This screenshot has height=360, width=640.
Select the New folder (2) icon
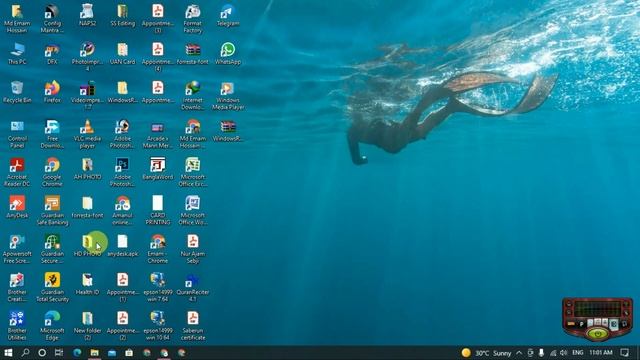tap(87, 326)
